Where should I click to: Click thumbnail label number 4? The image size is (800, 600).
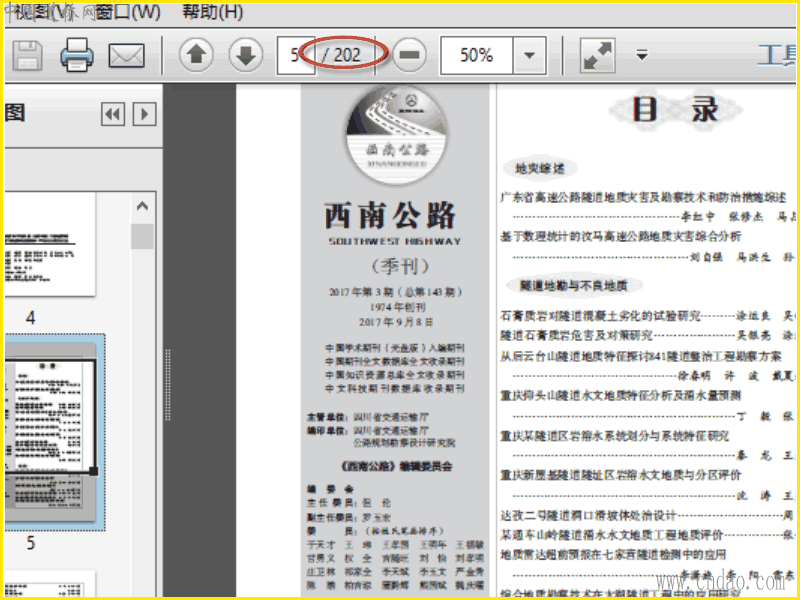pyautogui.click(x=31, y=318)
